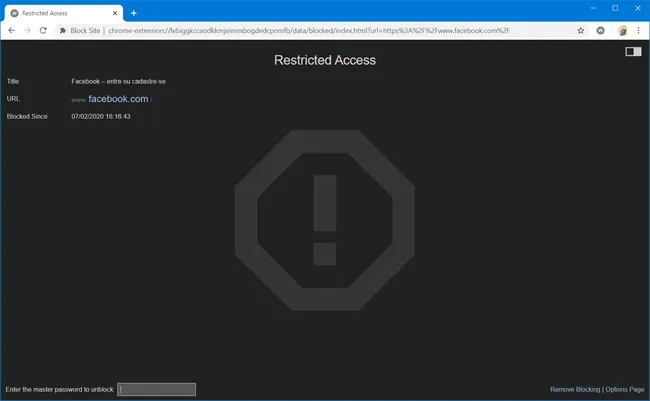The height and width of the screenshot is (401, 650).
Task: Focus the master password input field
Action: 156,389
